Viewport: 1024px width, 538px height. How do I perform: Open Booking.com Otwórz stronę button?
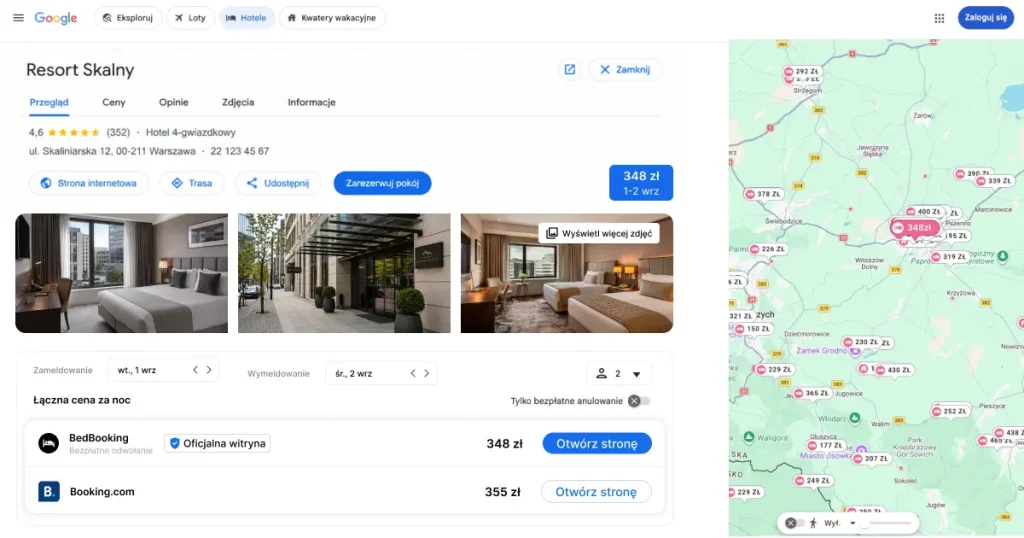pos(596,492)
